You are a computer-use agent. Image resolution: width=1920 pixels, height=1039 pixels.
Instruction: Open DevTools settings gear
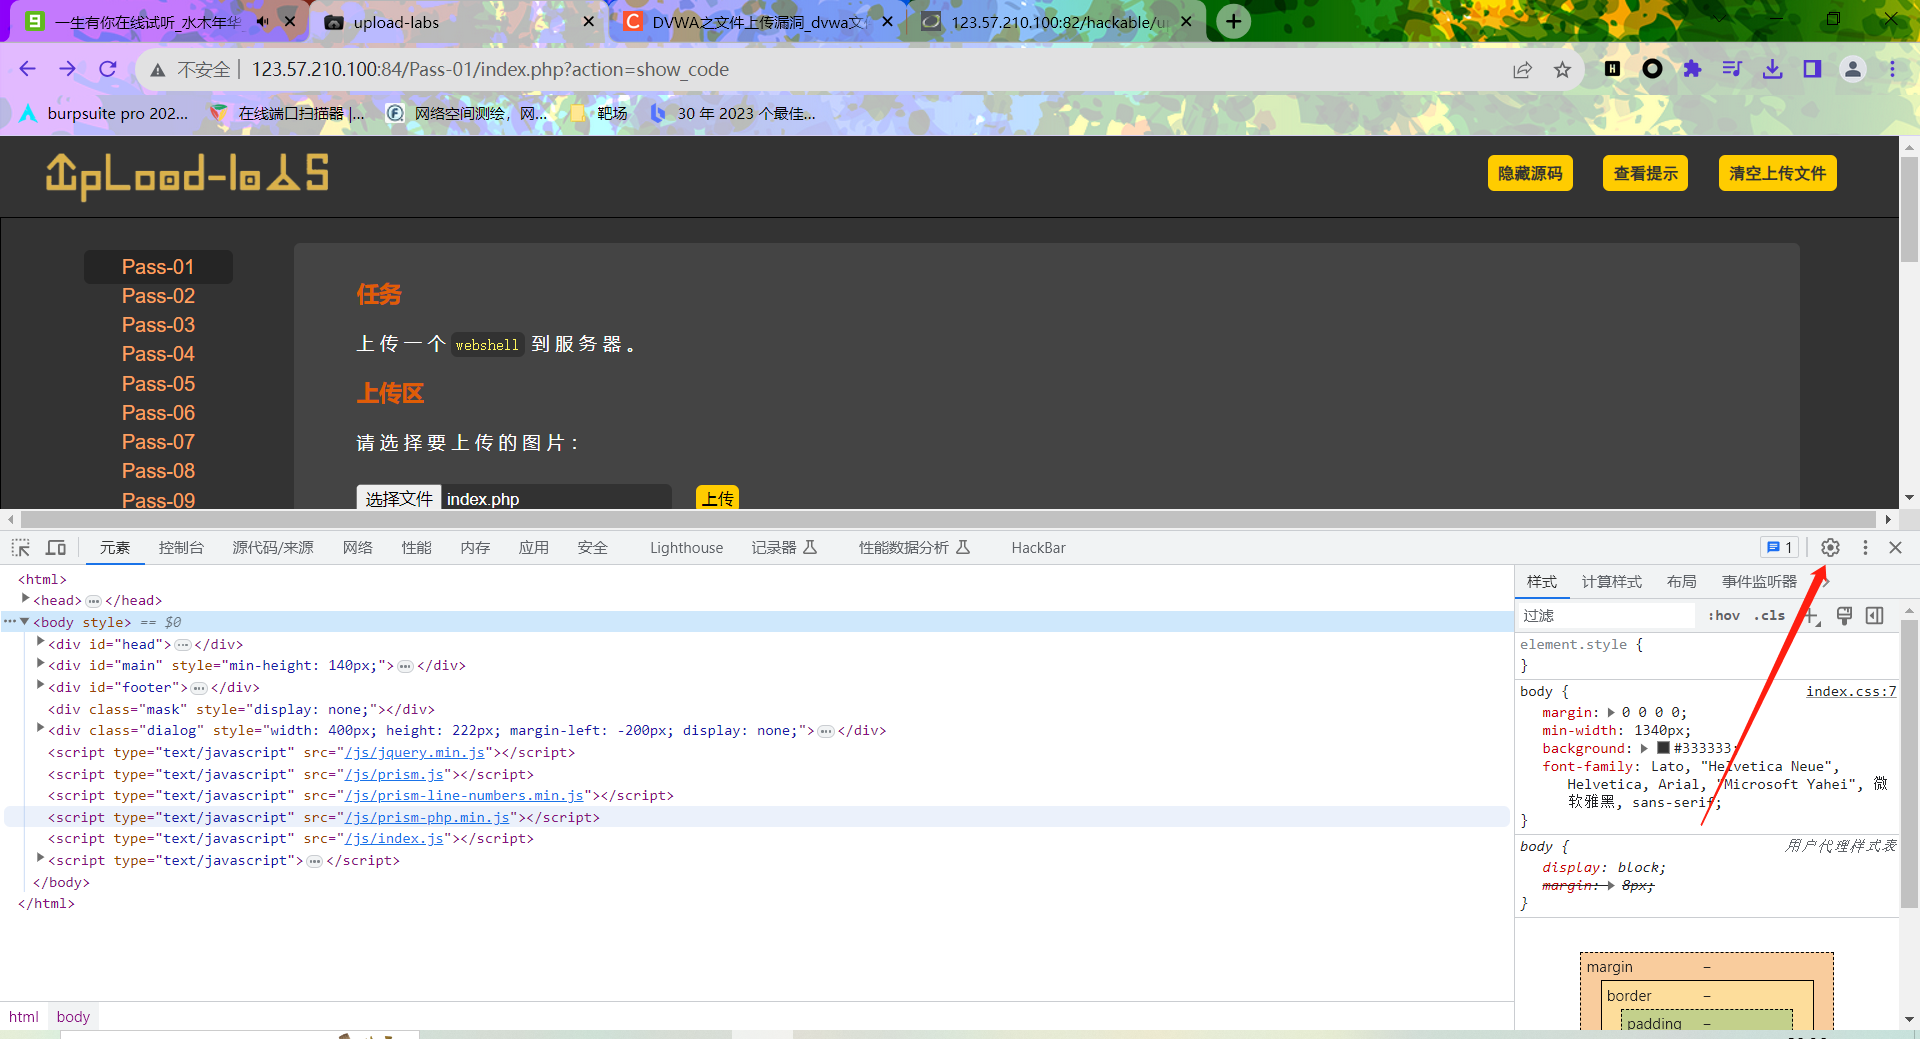coord(1830,547)
